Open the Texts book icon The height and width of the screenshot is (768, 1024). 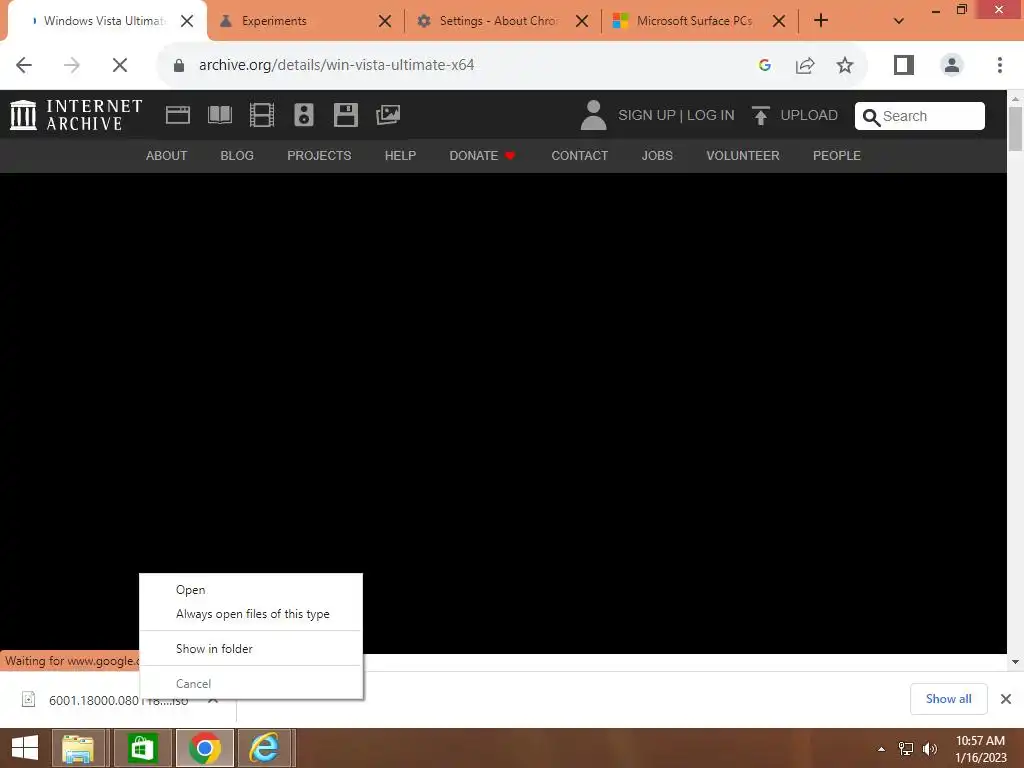[219, 115]
